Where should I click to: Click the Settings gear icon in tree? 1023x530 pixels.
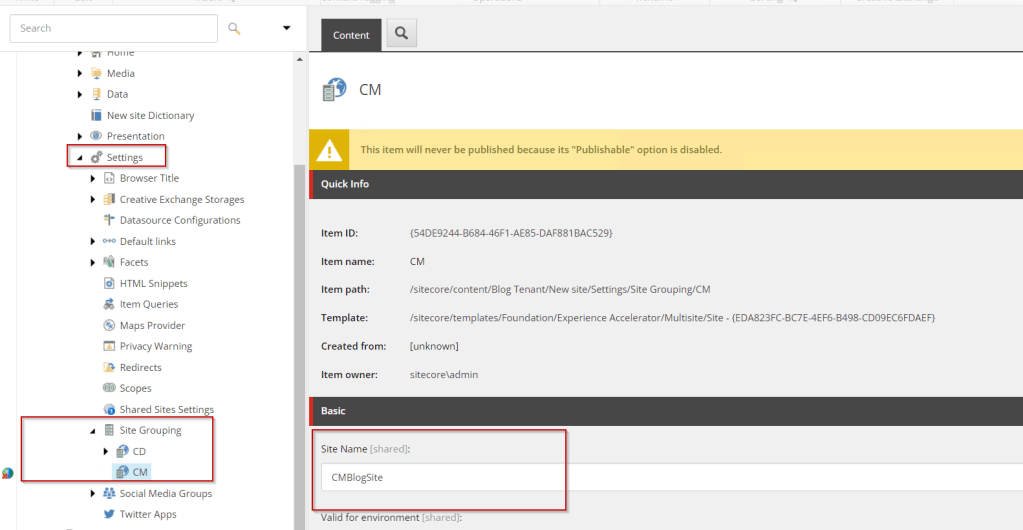[x=96, y=157]
